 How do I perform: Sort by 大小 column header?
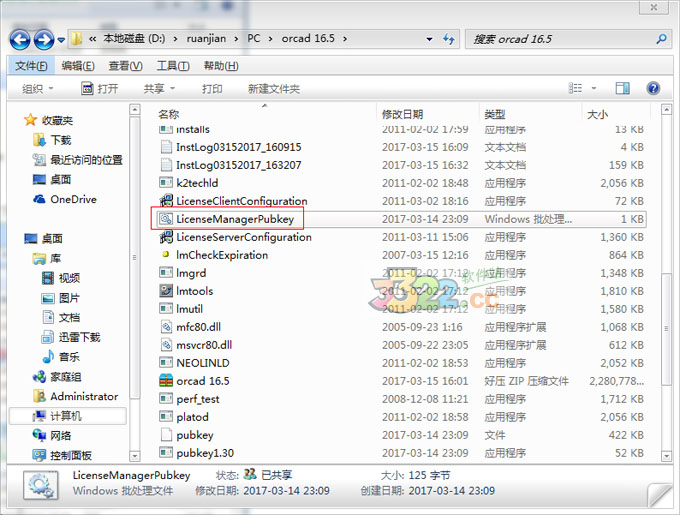click(597, 114)
